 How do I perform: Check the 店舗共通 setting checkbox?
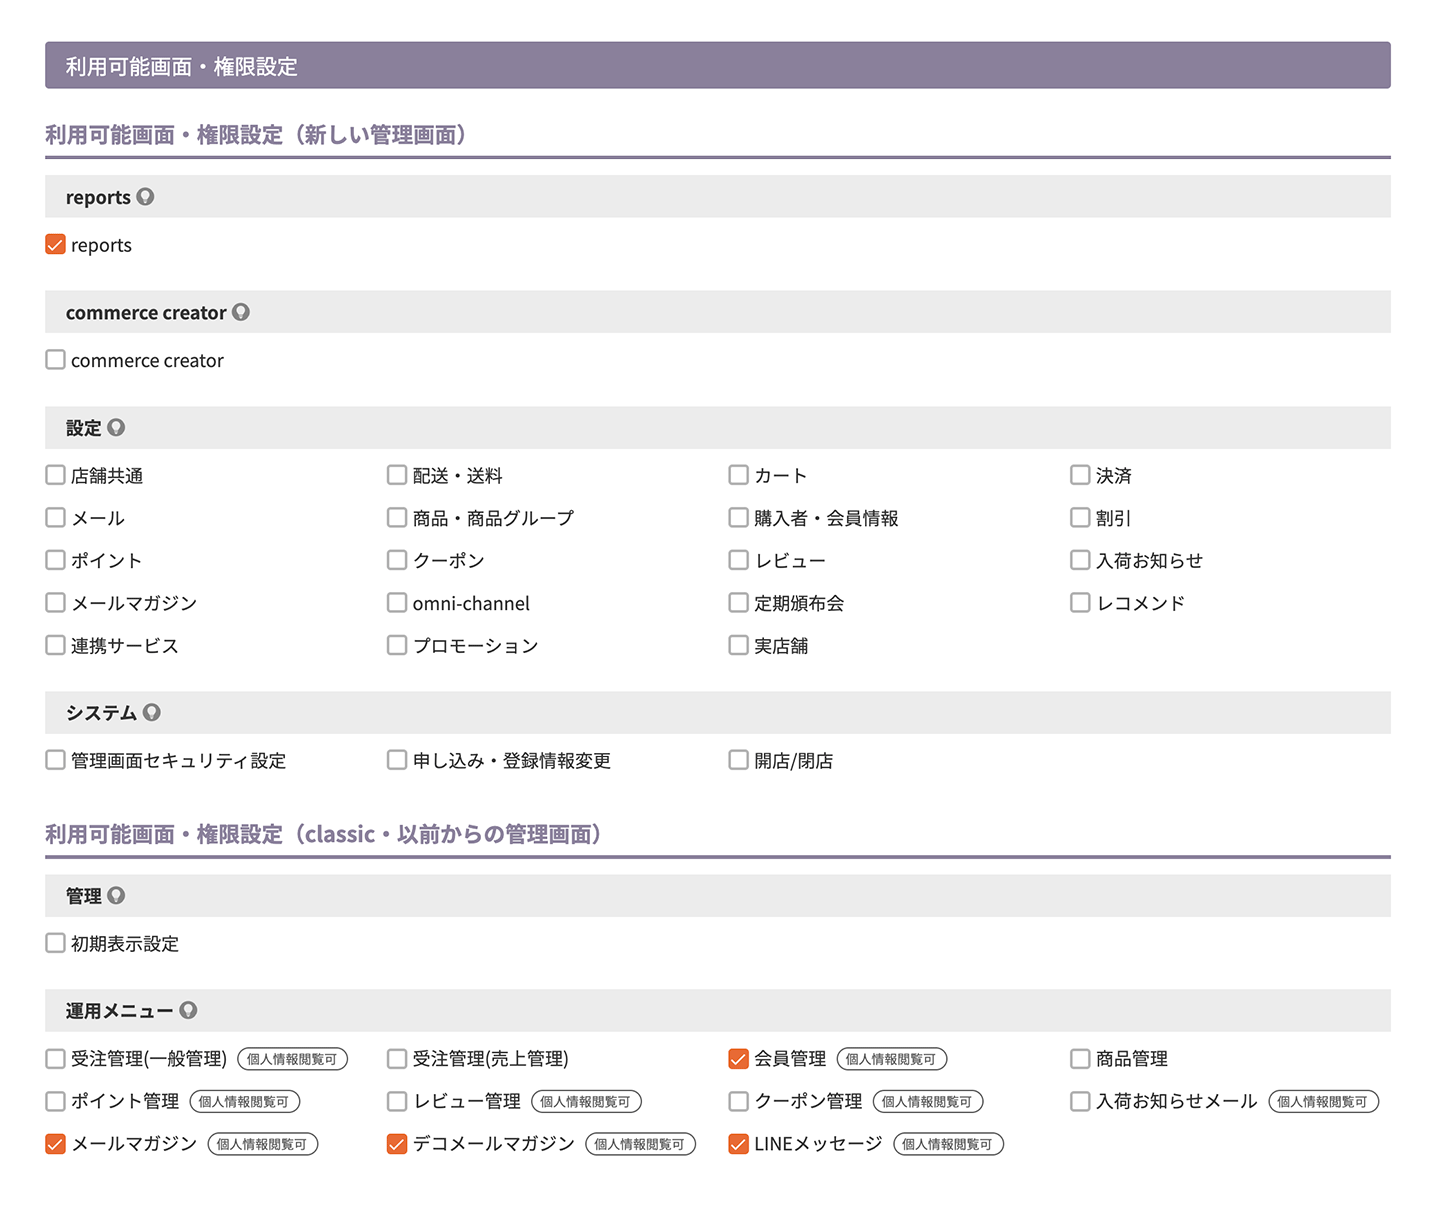coord(56,475)
